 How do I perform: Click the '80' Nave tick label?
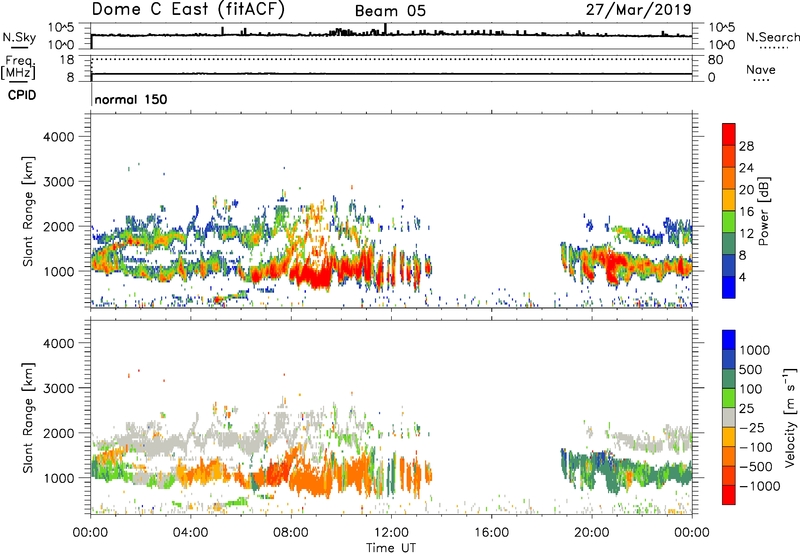coord(715,60)
